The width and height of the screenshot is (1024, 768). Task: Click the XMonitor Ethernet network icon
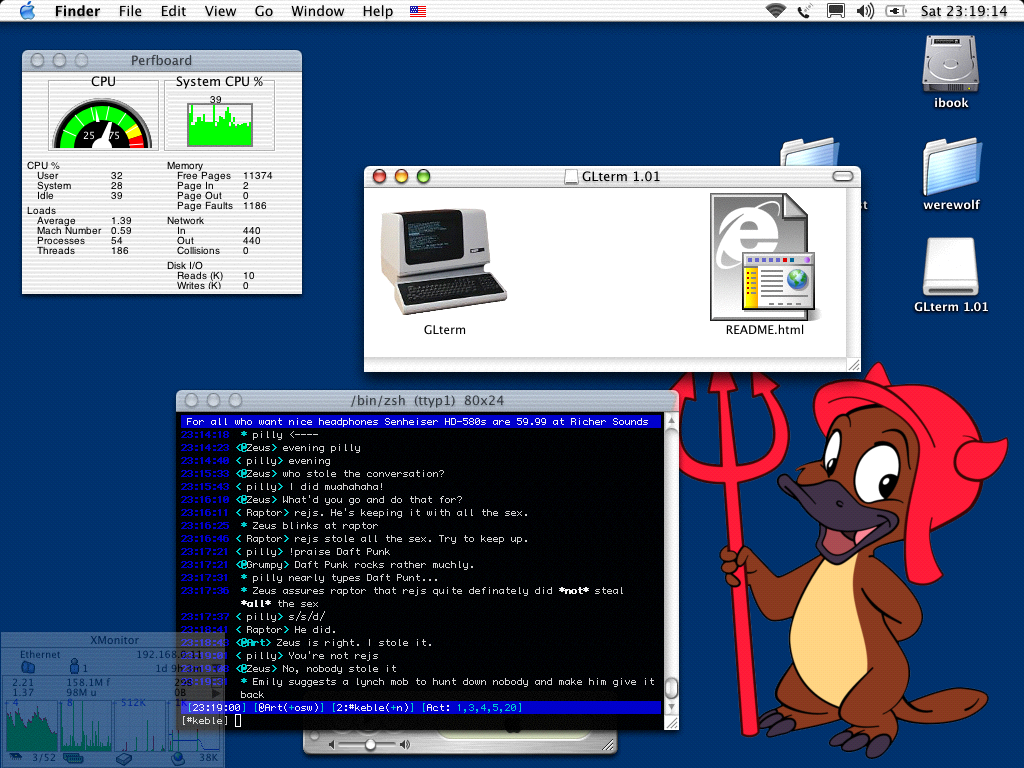(x=27, y=667)
